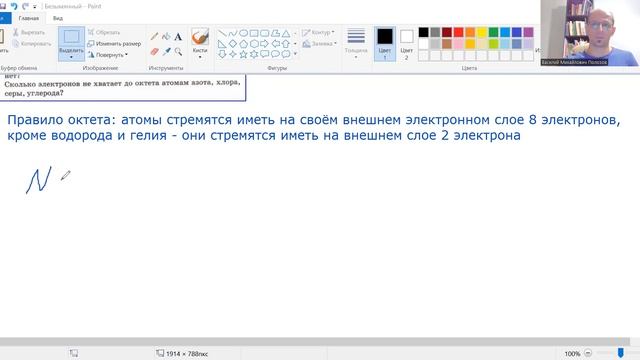Pick the right triangle shape

(222, 44)
